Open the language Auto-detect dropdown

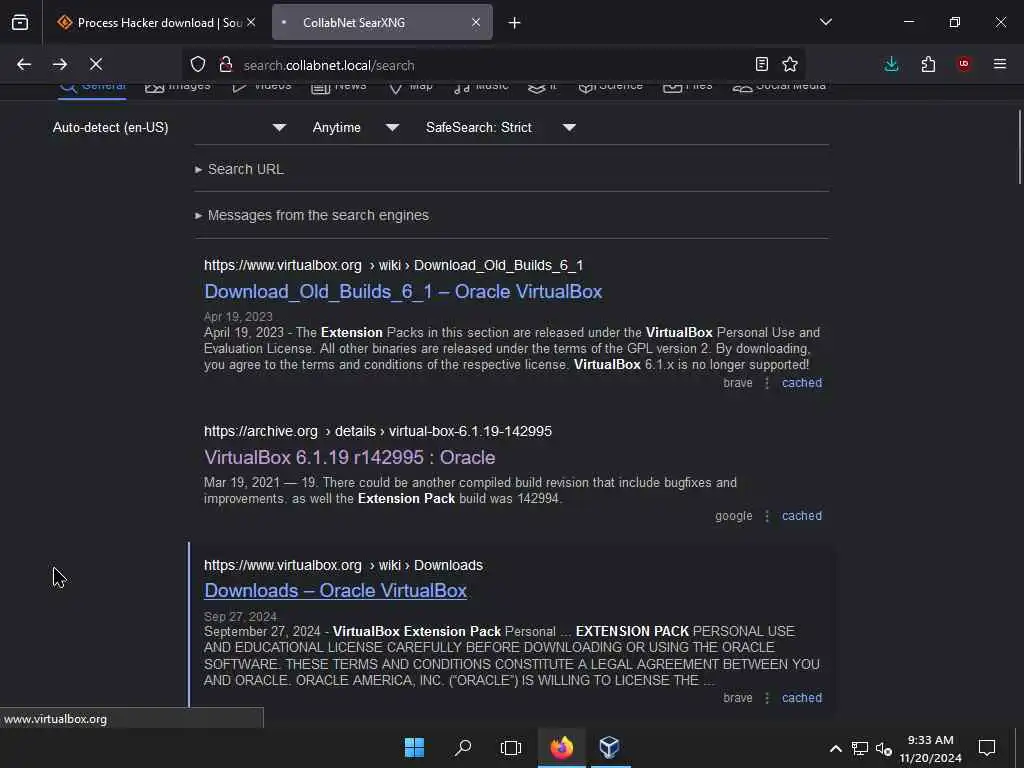coord(169,127)
